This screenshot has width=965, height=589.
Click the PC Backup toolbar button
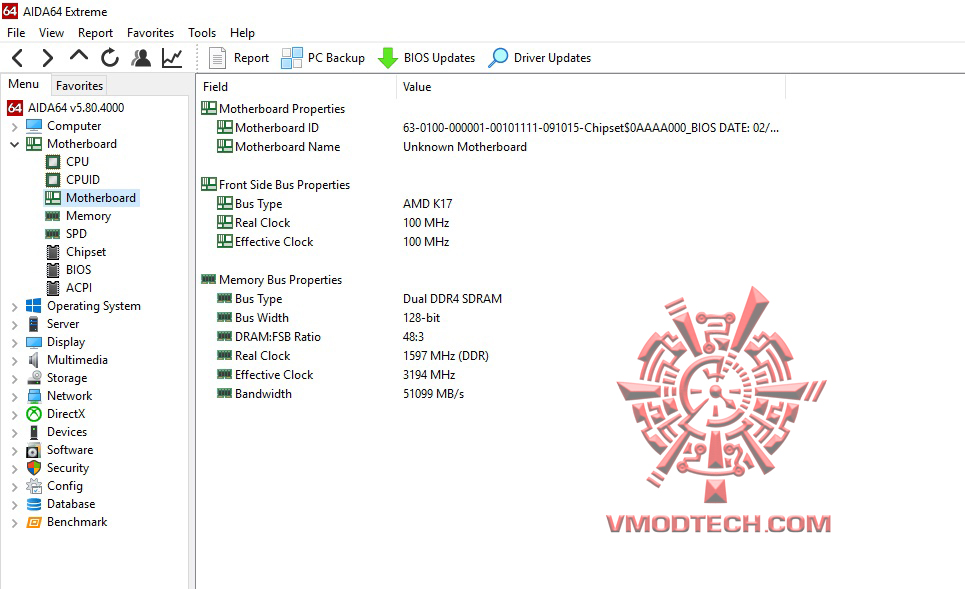click(323, 58)
